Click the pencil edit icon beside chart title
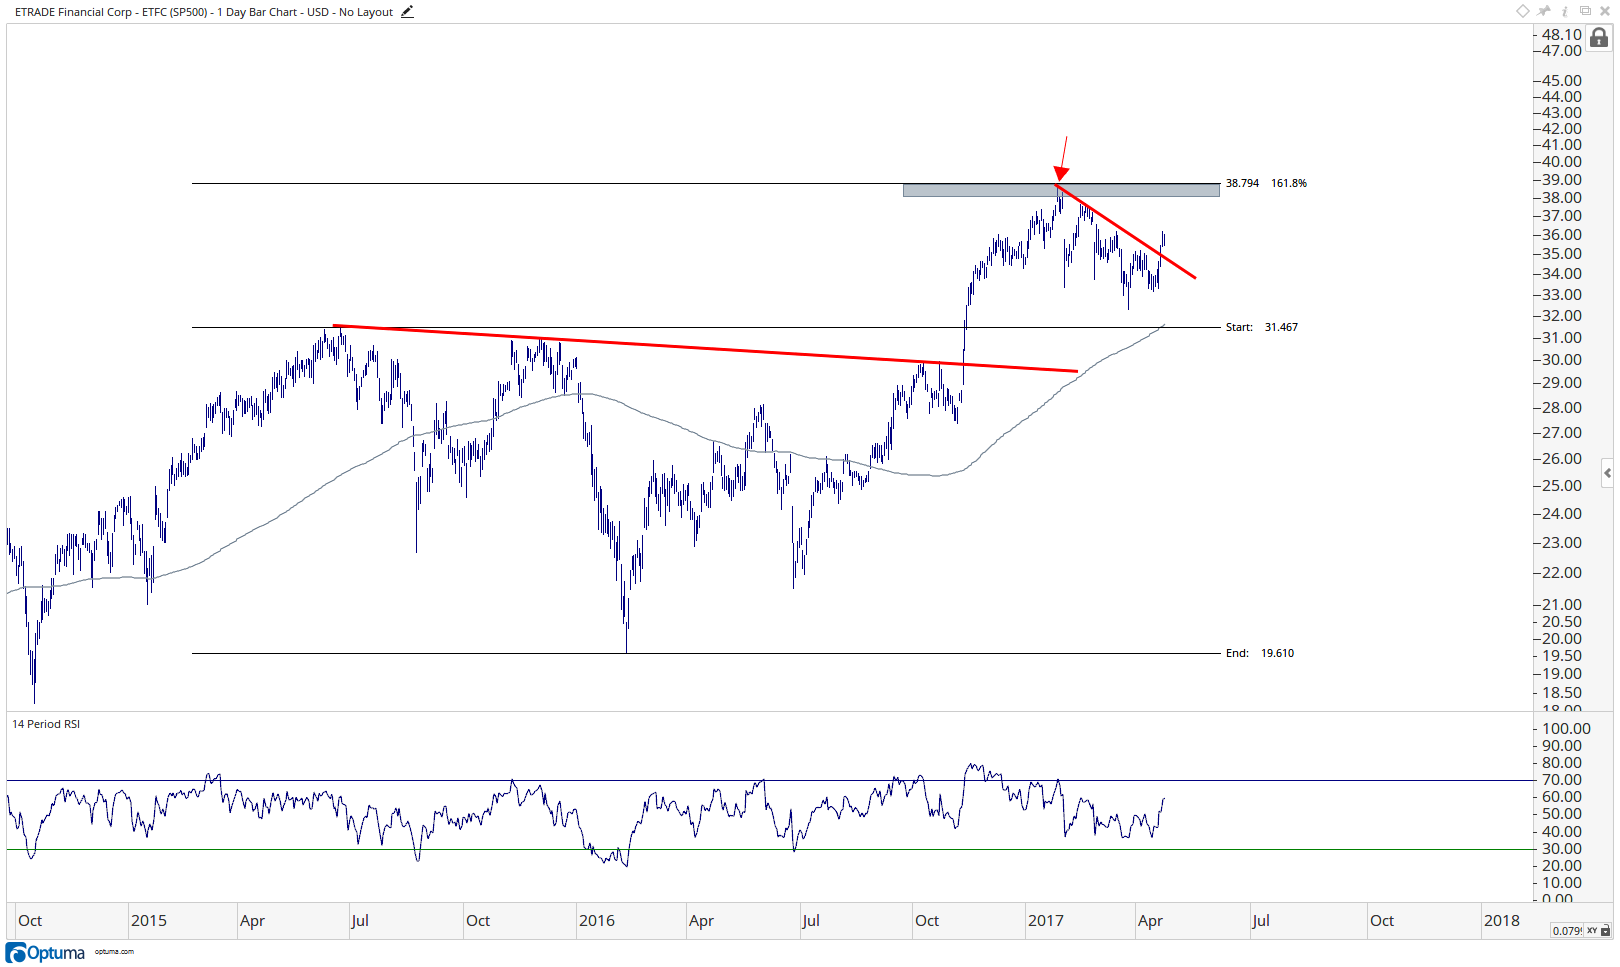Viewport: 1620px width, 967px height. (x=407, y=12)
